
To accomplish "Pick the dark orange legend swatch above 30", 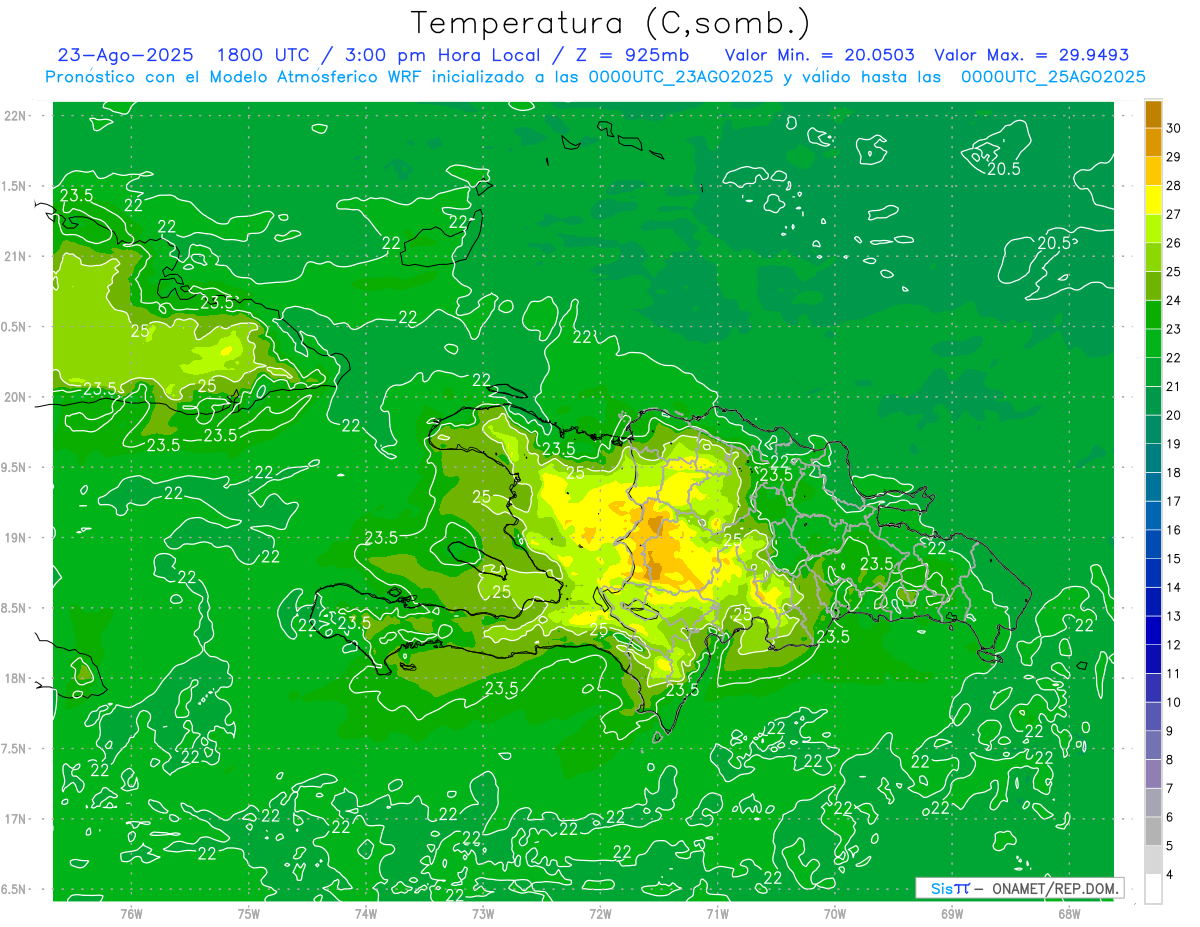I will 1153,113.
